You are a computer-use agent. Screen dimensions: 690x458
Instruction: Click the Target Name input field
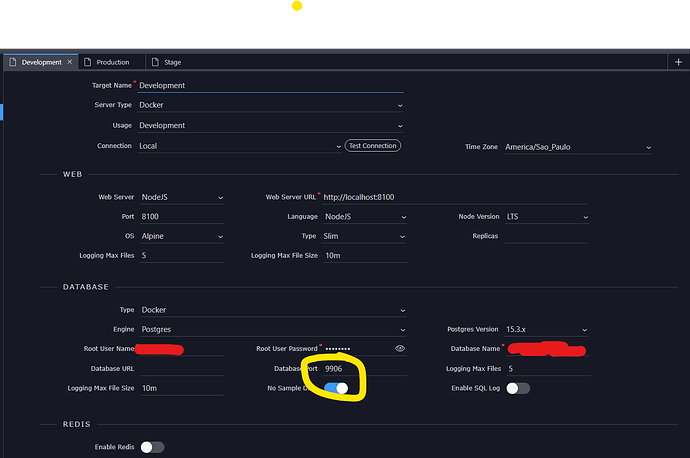click(x=271, y=85)
